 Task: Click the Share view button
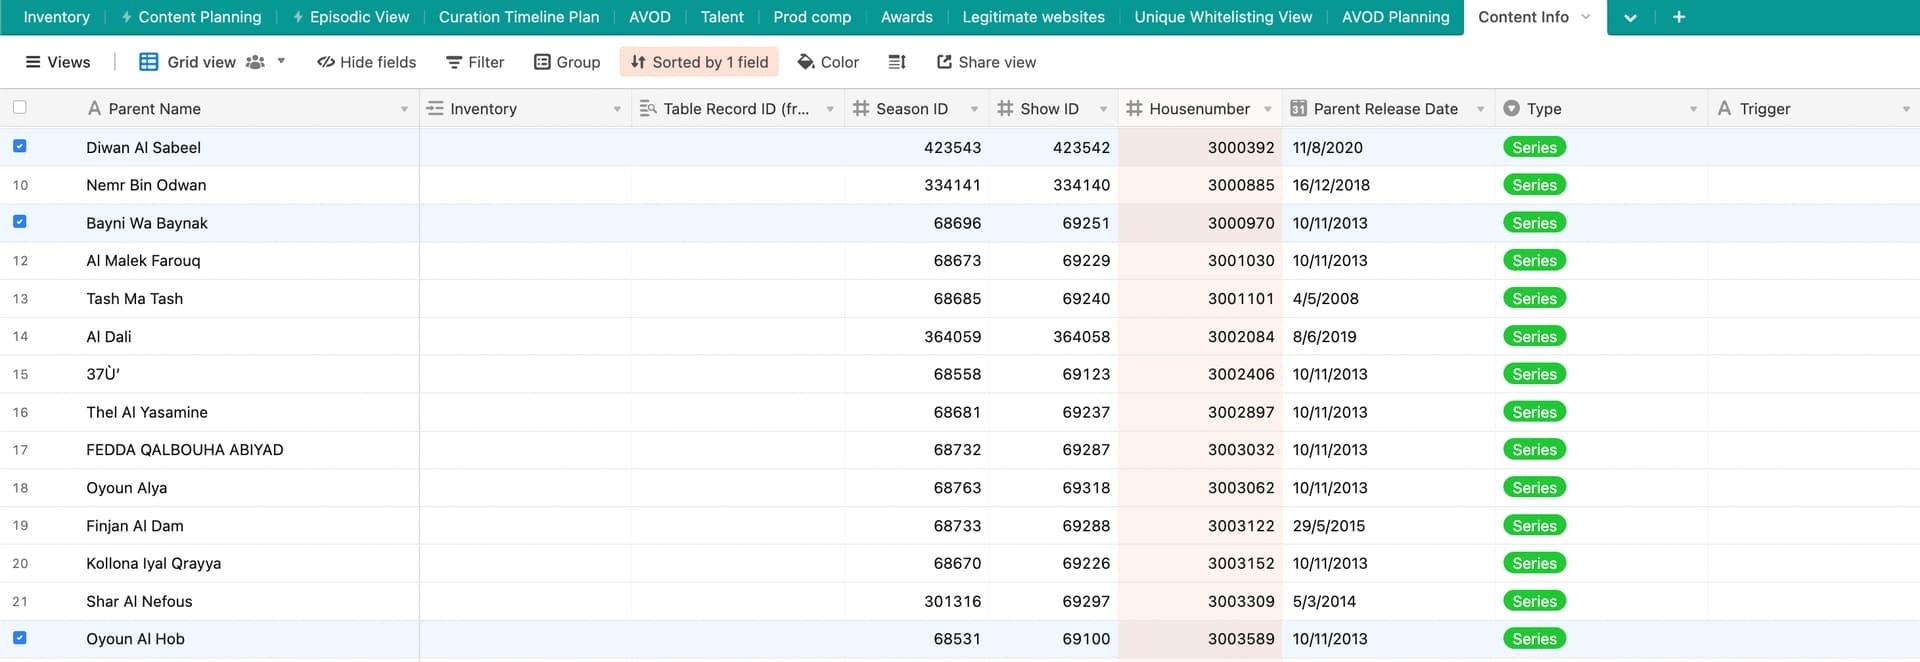coord(986,62)
